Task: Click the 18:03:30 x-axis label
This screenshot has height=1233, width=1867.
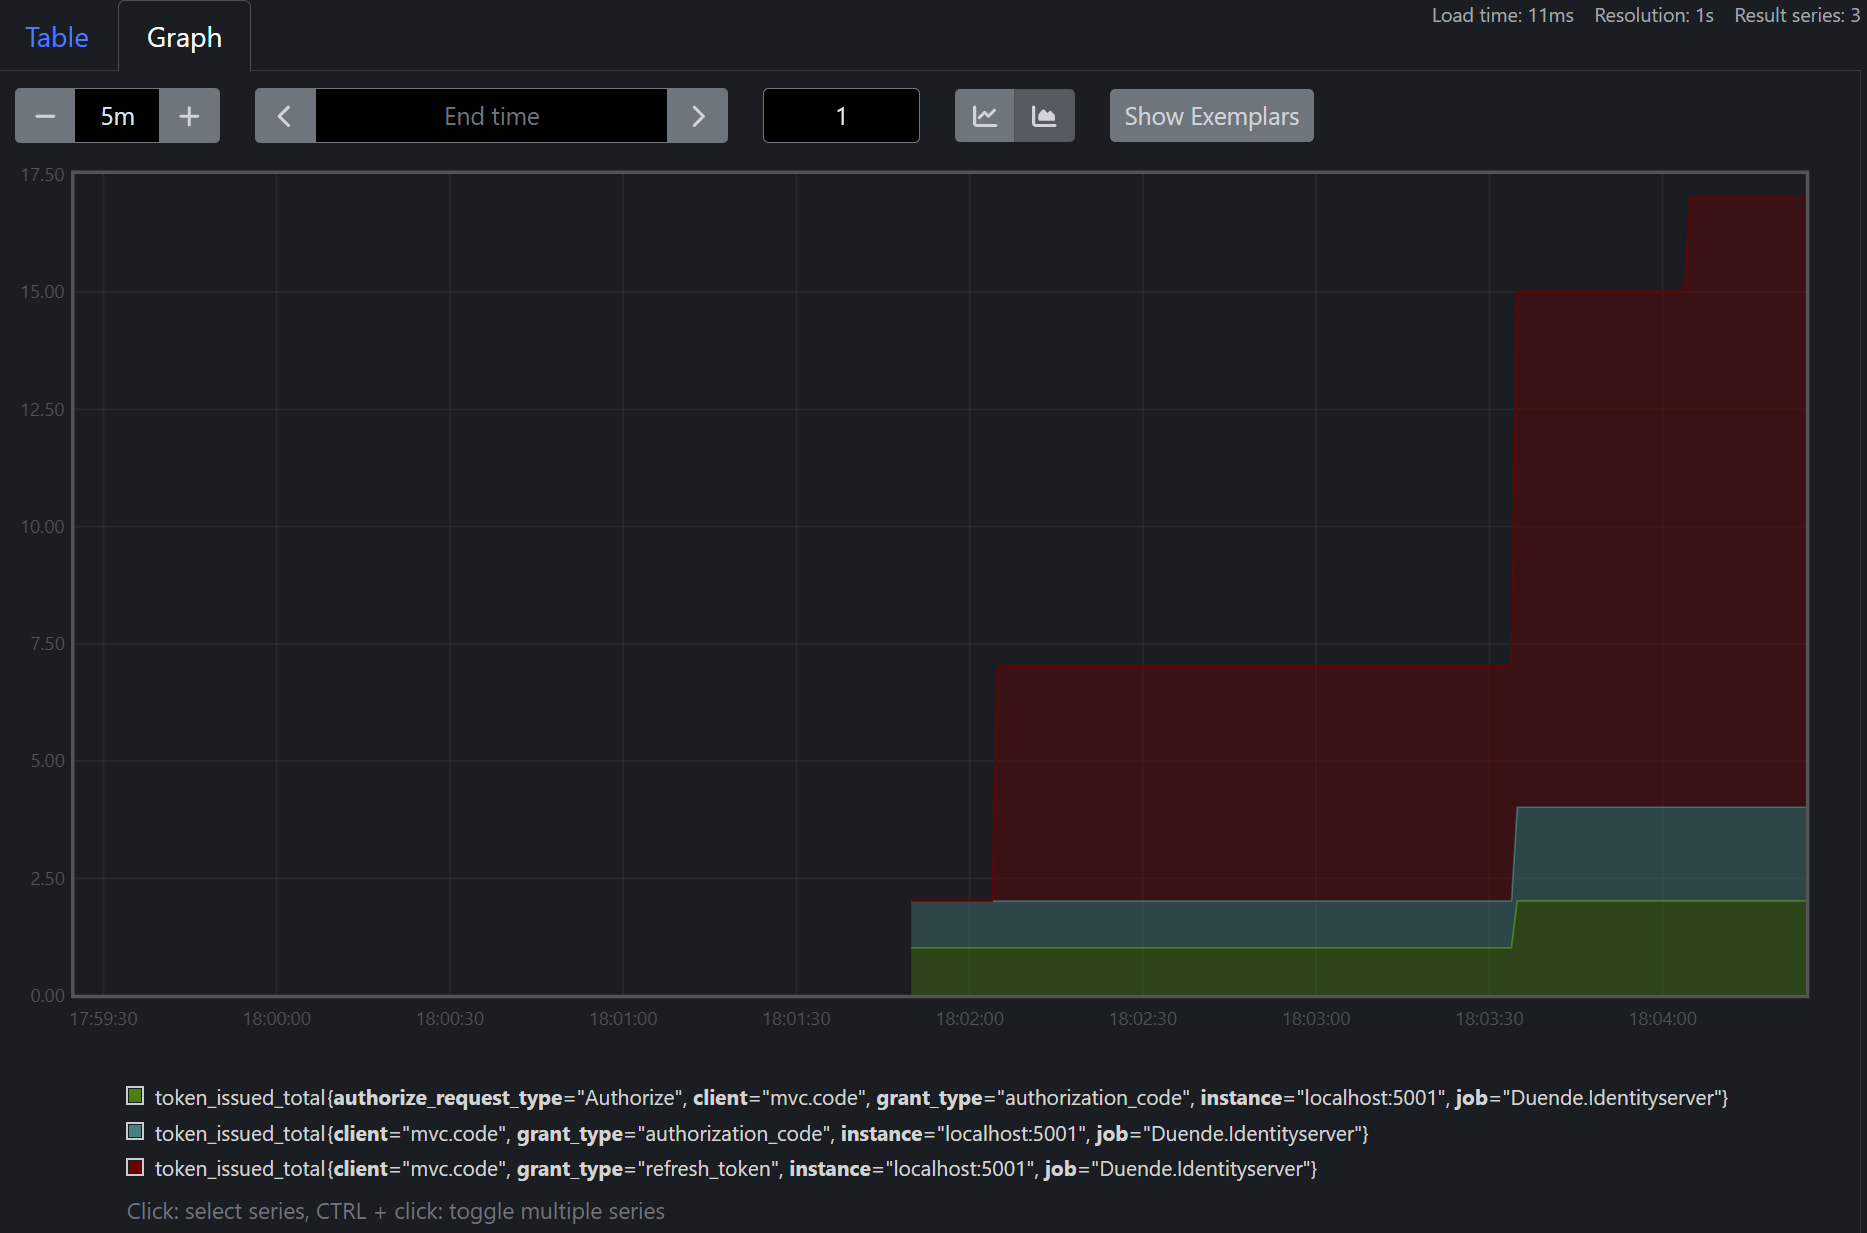Action: tap(1489, 1019)
